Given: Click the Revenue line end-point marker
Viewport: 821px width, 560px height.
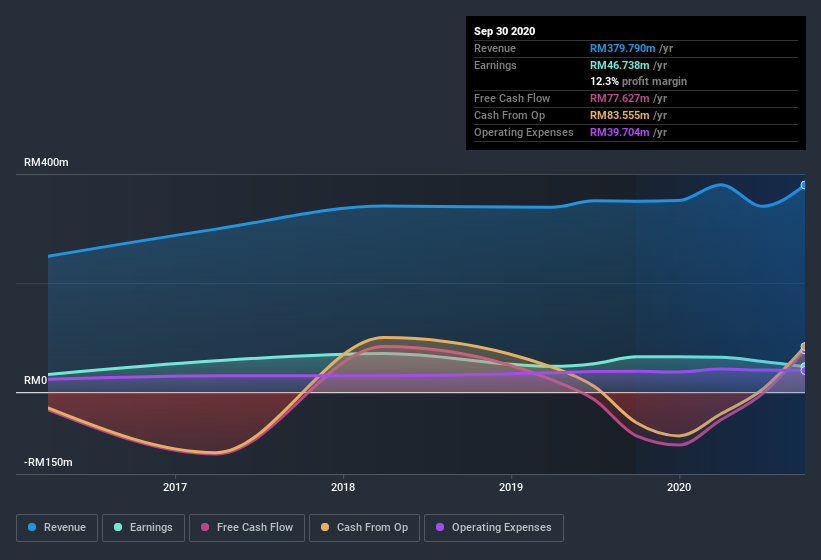Looking at the screenshot, I should (804, 185).
